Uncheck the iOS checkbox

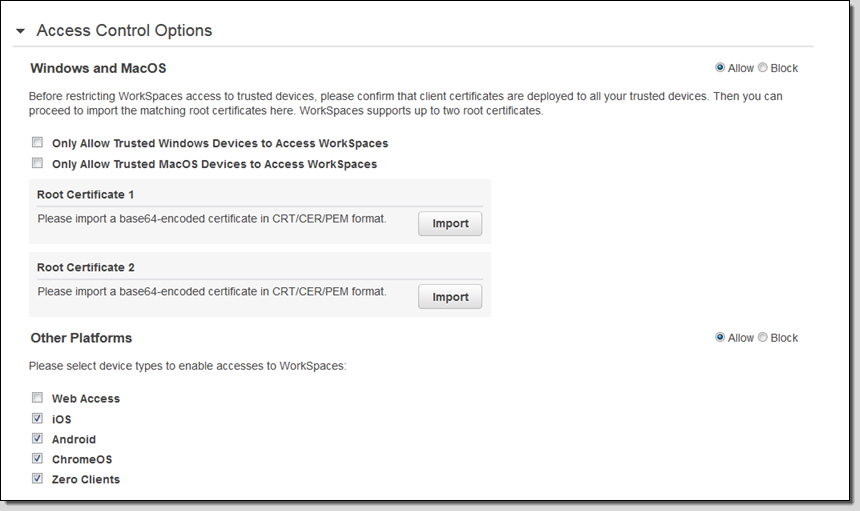pos(38,419)
